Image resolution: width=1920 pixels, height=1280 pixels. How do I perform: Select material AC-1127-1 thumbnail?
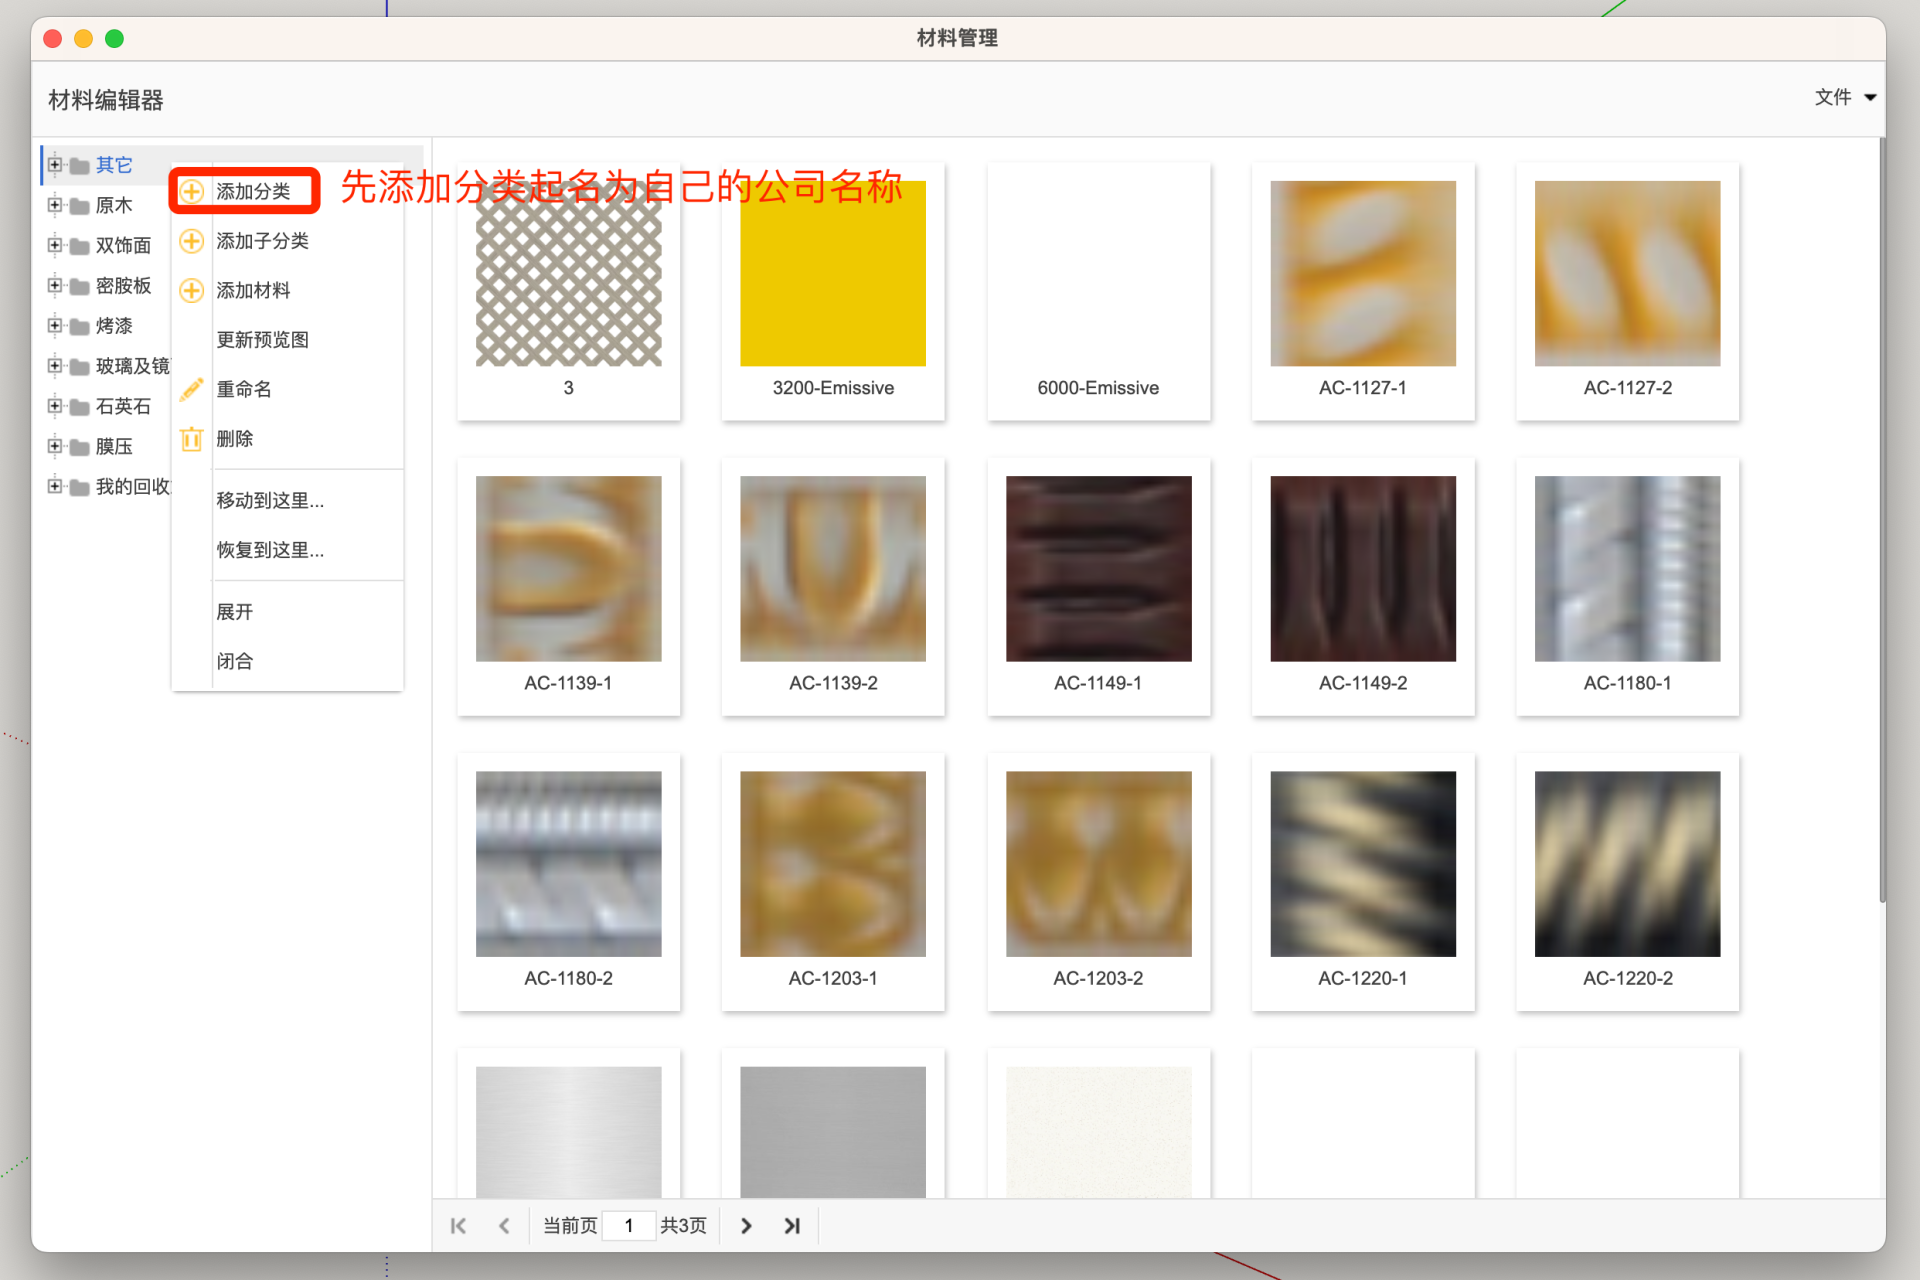click(1363, 273)
